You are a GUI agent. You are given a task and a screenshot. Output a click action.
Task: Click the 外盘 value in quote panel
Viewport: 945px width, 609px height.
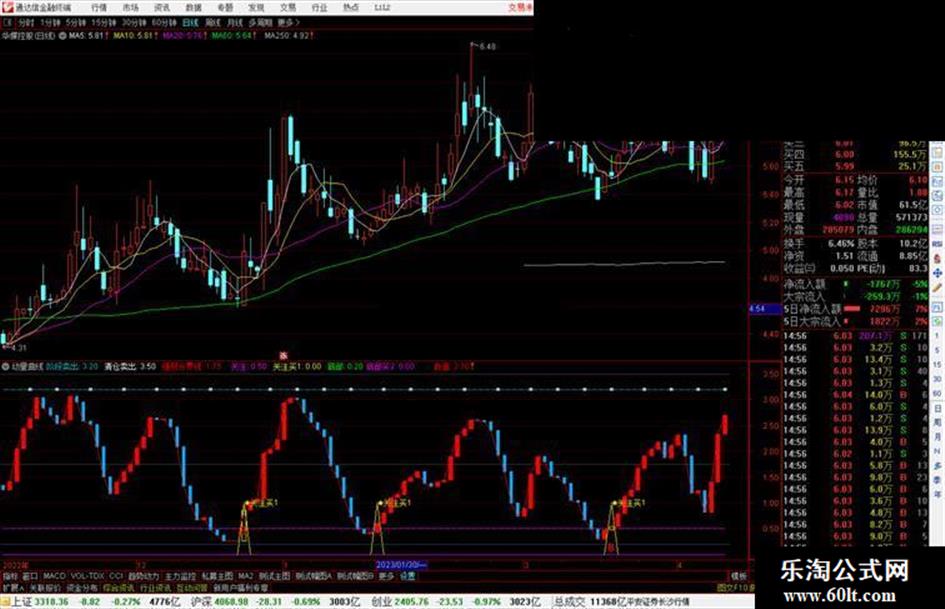pyautogui.click(x=838, y=230)
